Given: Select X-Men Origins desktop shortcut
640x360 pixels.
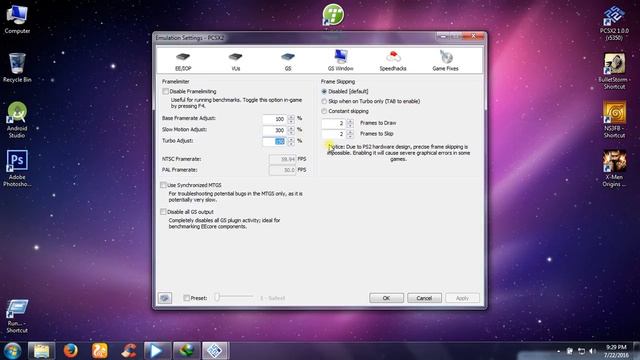Looking at the screenshot, I should (x=614, y=168).
